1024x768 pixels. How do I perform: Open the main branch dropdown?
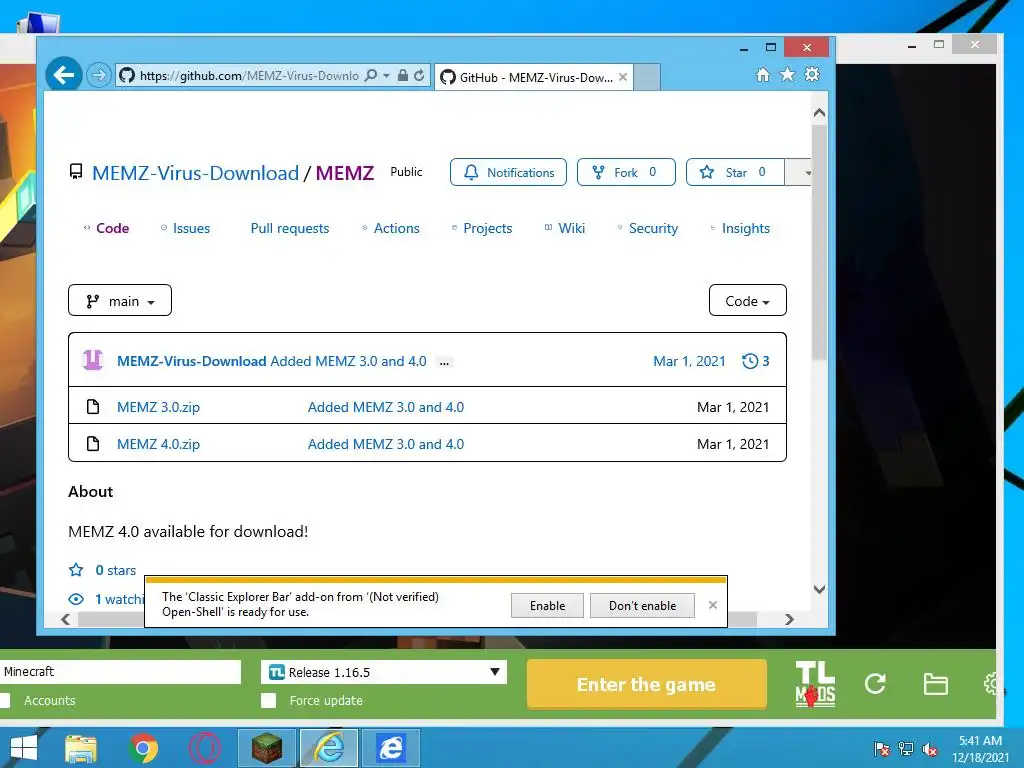tap(120, 300)
